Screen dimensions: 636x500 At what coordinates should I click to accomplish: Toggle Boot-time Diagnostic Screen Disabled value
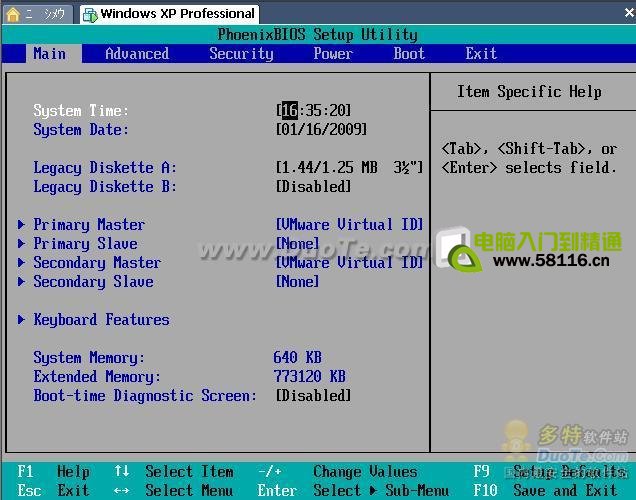(x=313, y=396)
